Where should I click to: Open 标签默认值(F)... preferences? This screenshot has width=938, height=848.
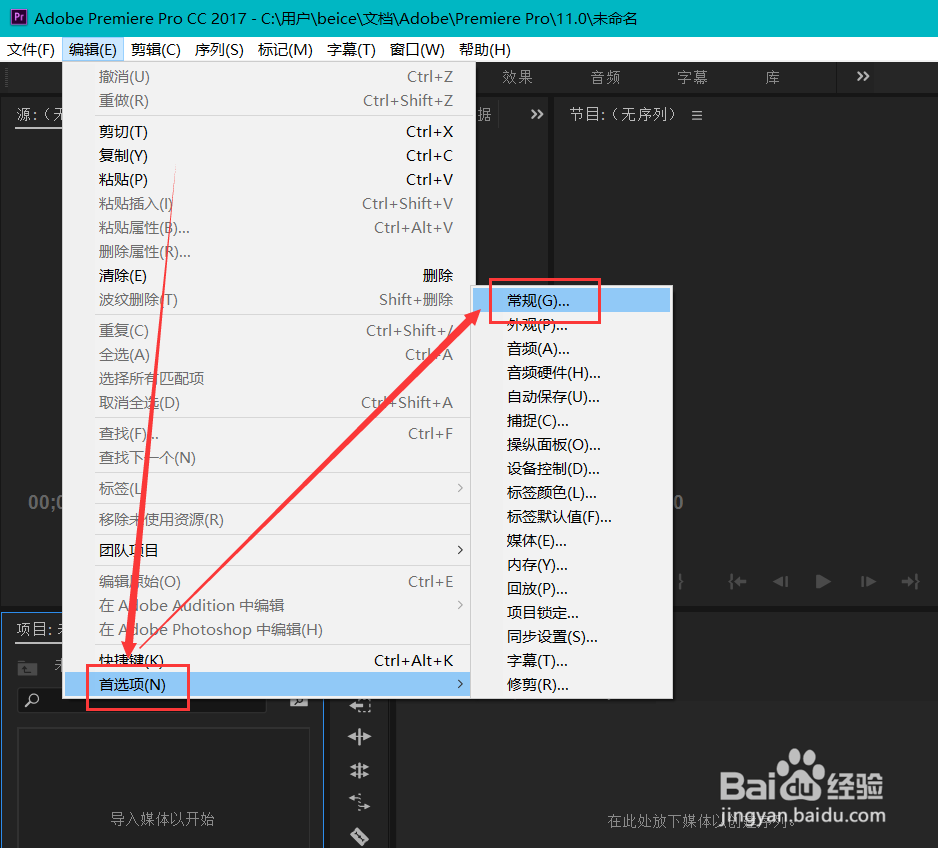pos(572,516)
